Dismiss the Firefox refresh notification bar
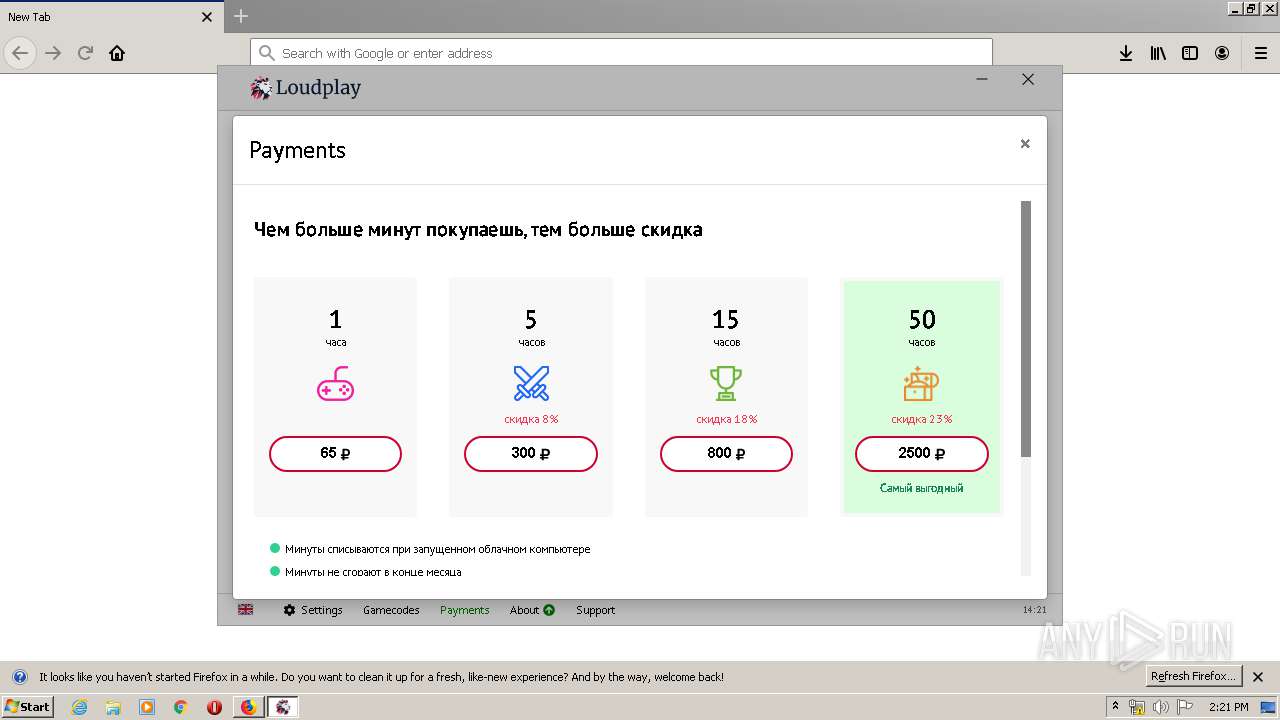The image size is (1280, 720). tap(1258, 677)
